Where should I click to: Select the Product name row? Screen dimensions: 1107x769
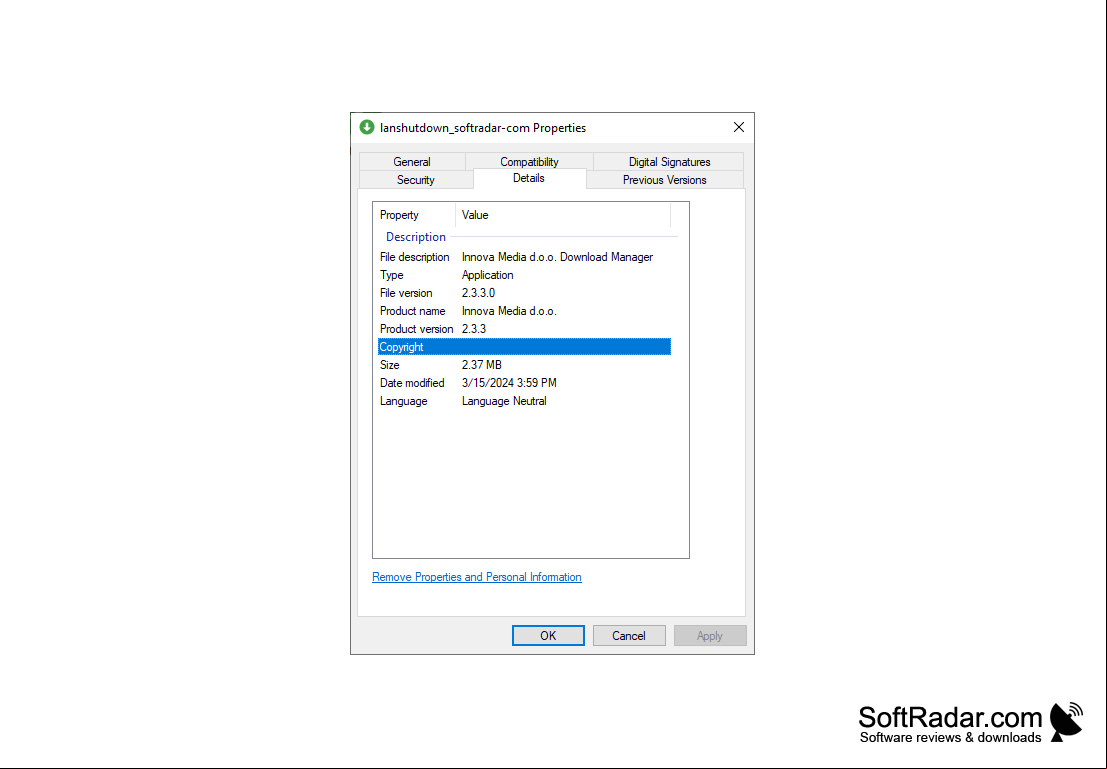pos(524,311)
